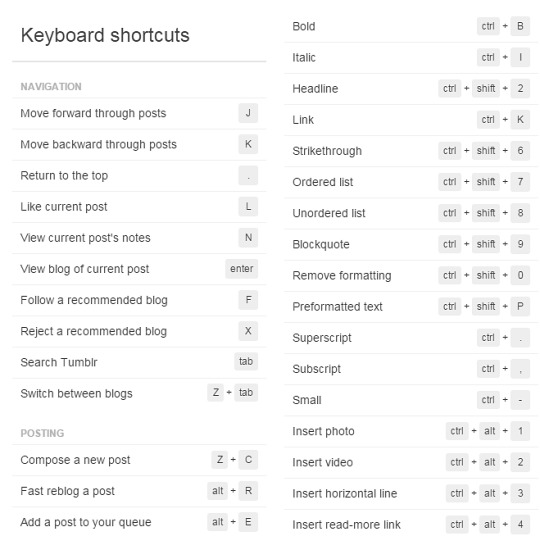Click the Keyboard shortcuts heading
The height and width of the screenshot is (536, 540).
pos(105,35)
